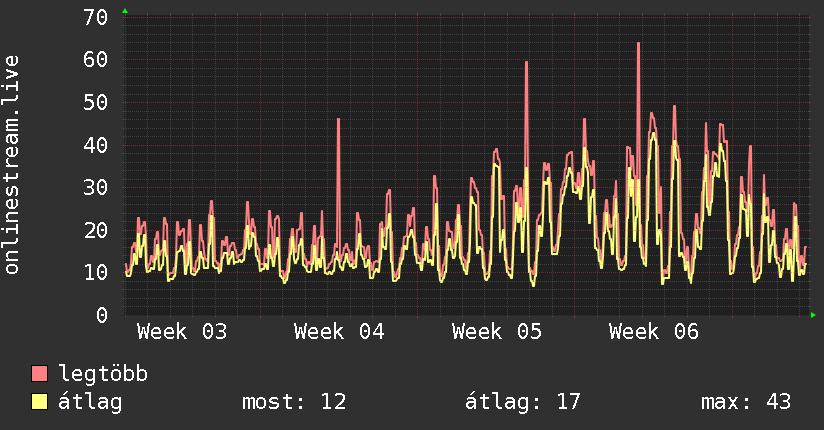Click the 20 label on the y-axis
This screenshot has width=824, height=430.
pyautogui.click(x=96, y=230)
